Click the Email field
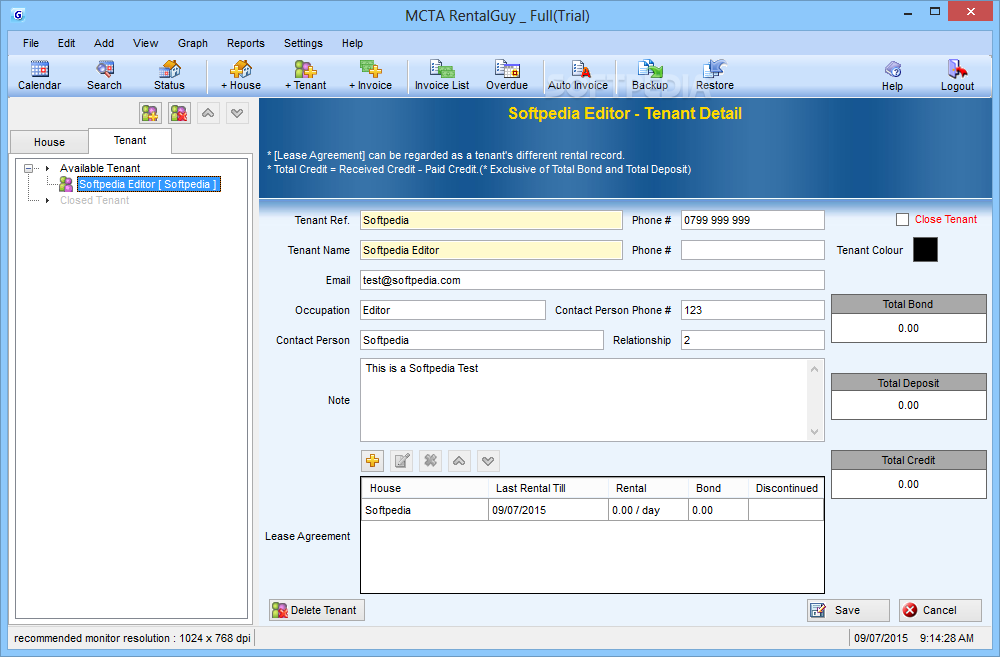 (x=592, y=280)
